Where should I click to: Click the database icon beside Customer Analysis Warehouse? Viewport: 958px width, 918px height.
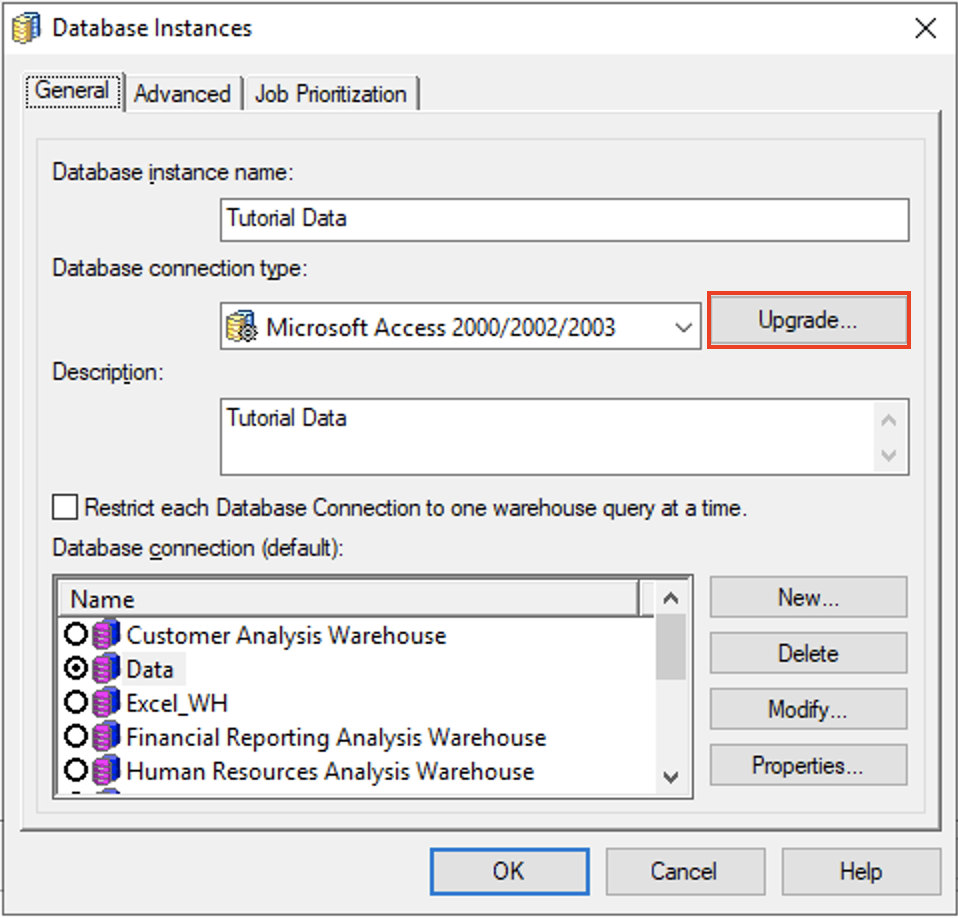(x=103, y=634)
